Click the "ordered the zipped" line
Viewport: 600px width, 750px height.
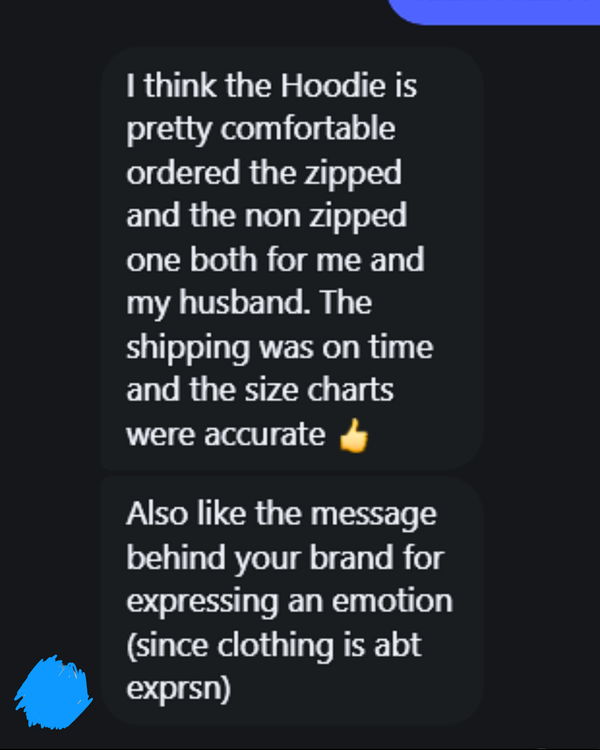tap(264, 173)
